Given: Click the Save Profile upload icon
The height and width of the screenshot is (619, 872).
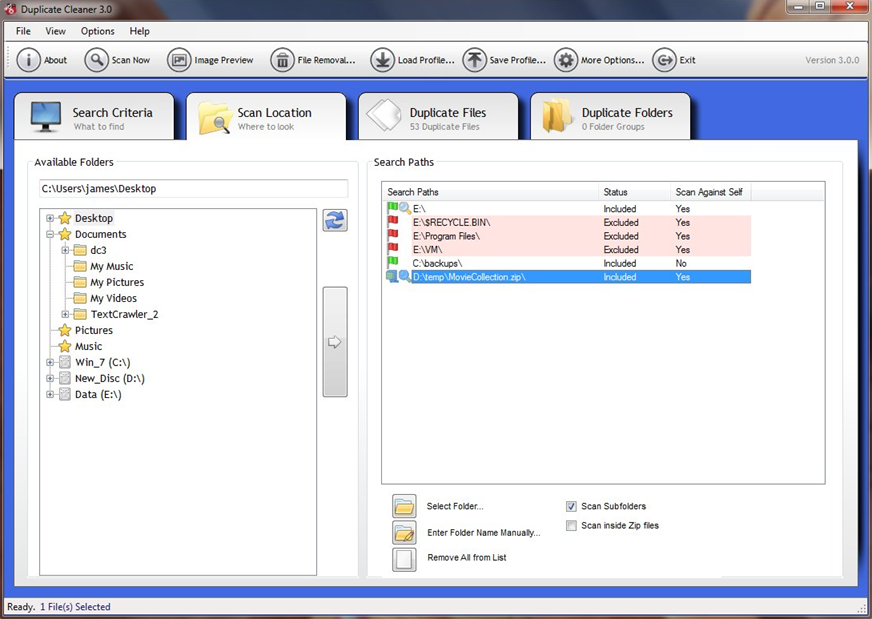Looking at the screenshot, I should (474, 60).
